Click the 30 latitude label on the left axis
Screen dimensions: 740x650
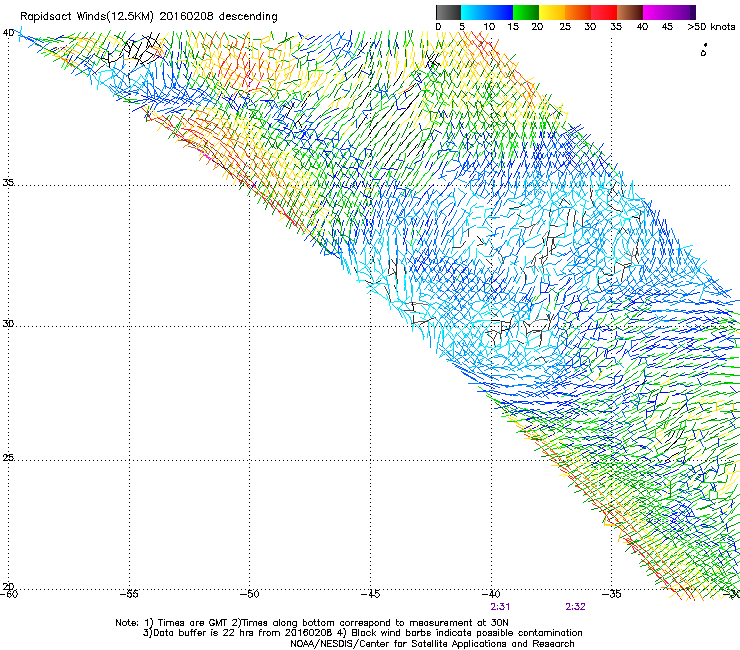[x=8, y=324]
